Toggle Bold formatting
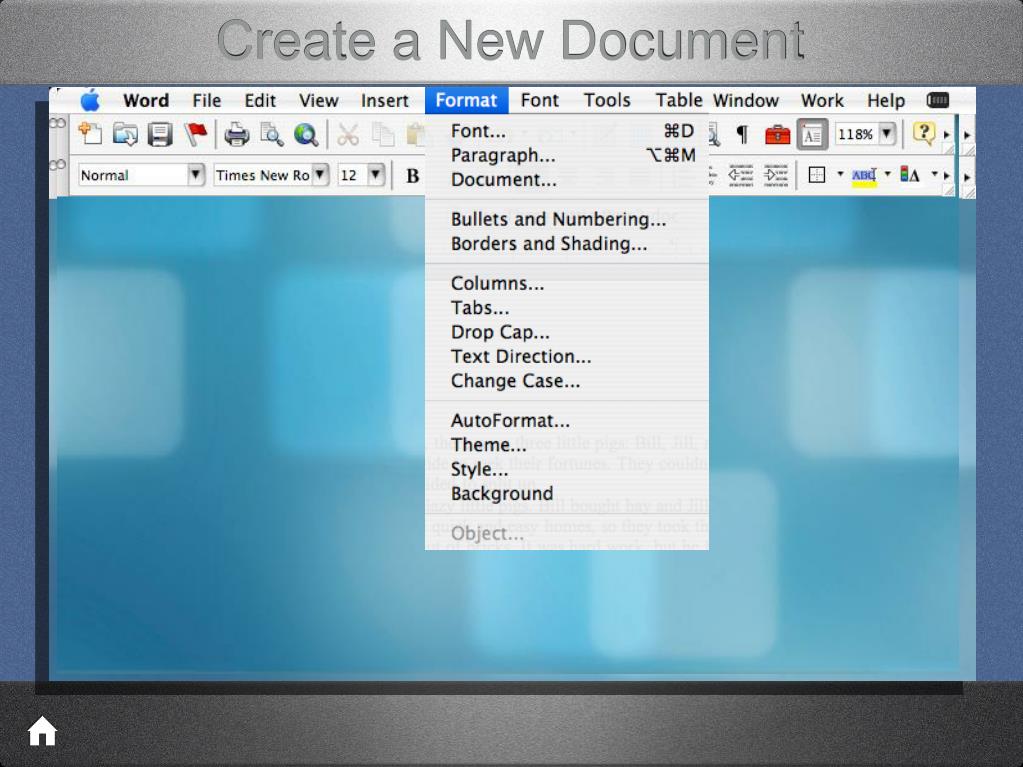1023x767 pixels. (x=412, y=175)
